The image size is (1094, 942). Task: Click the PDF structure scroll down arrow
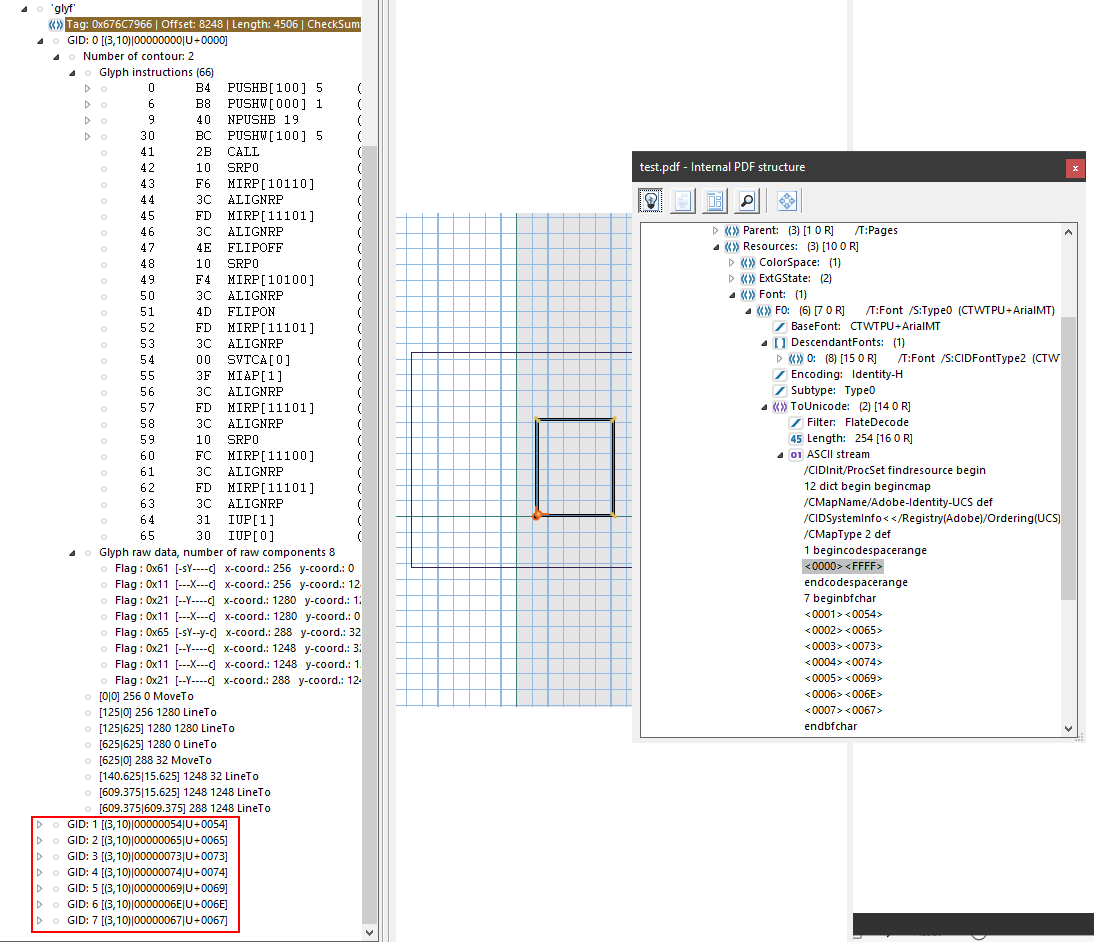click(x=1069, y=729)
